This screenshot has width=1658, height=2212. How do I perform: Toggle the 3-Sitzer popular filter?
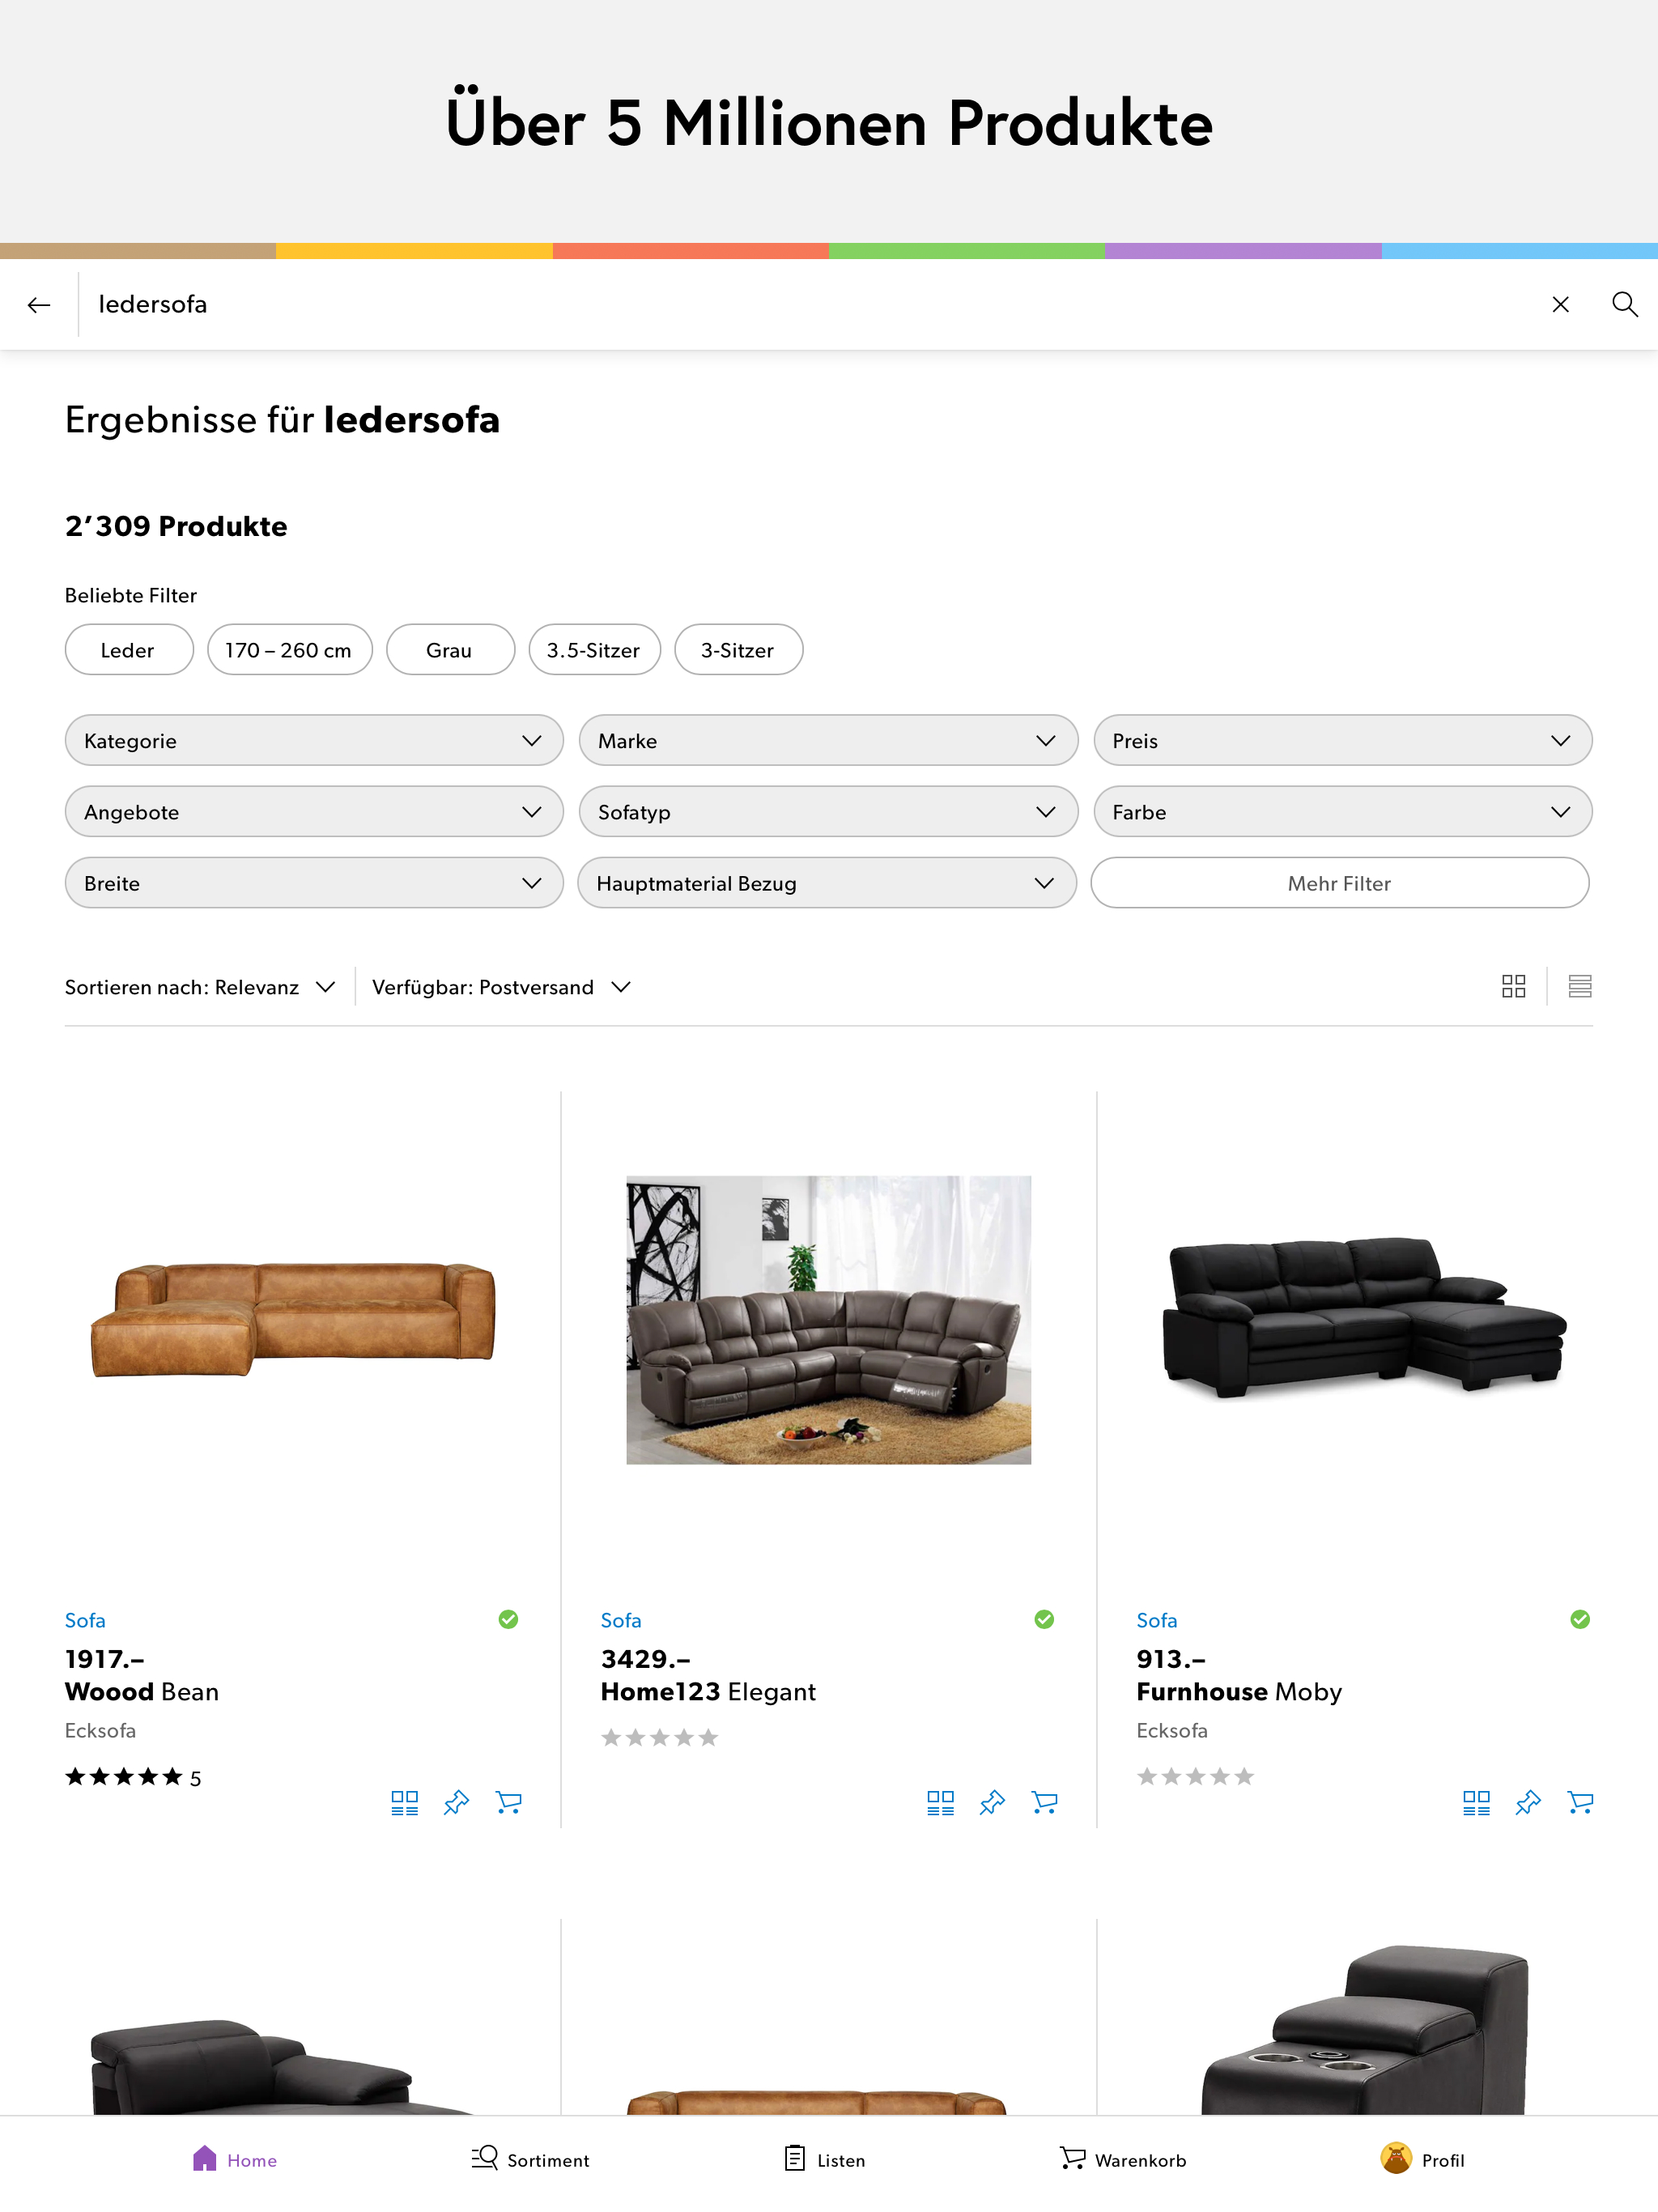pos(737,650)
